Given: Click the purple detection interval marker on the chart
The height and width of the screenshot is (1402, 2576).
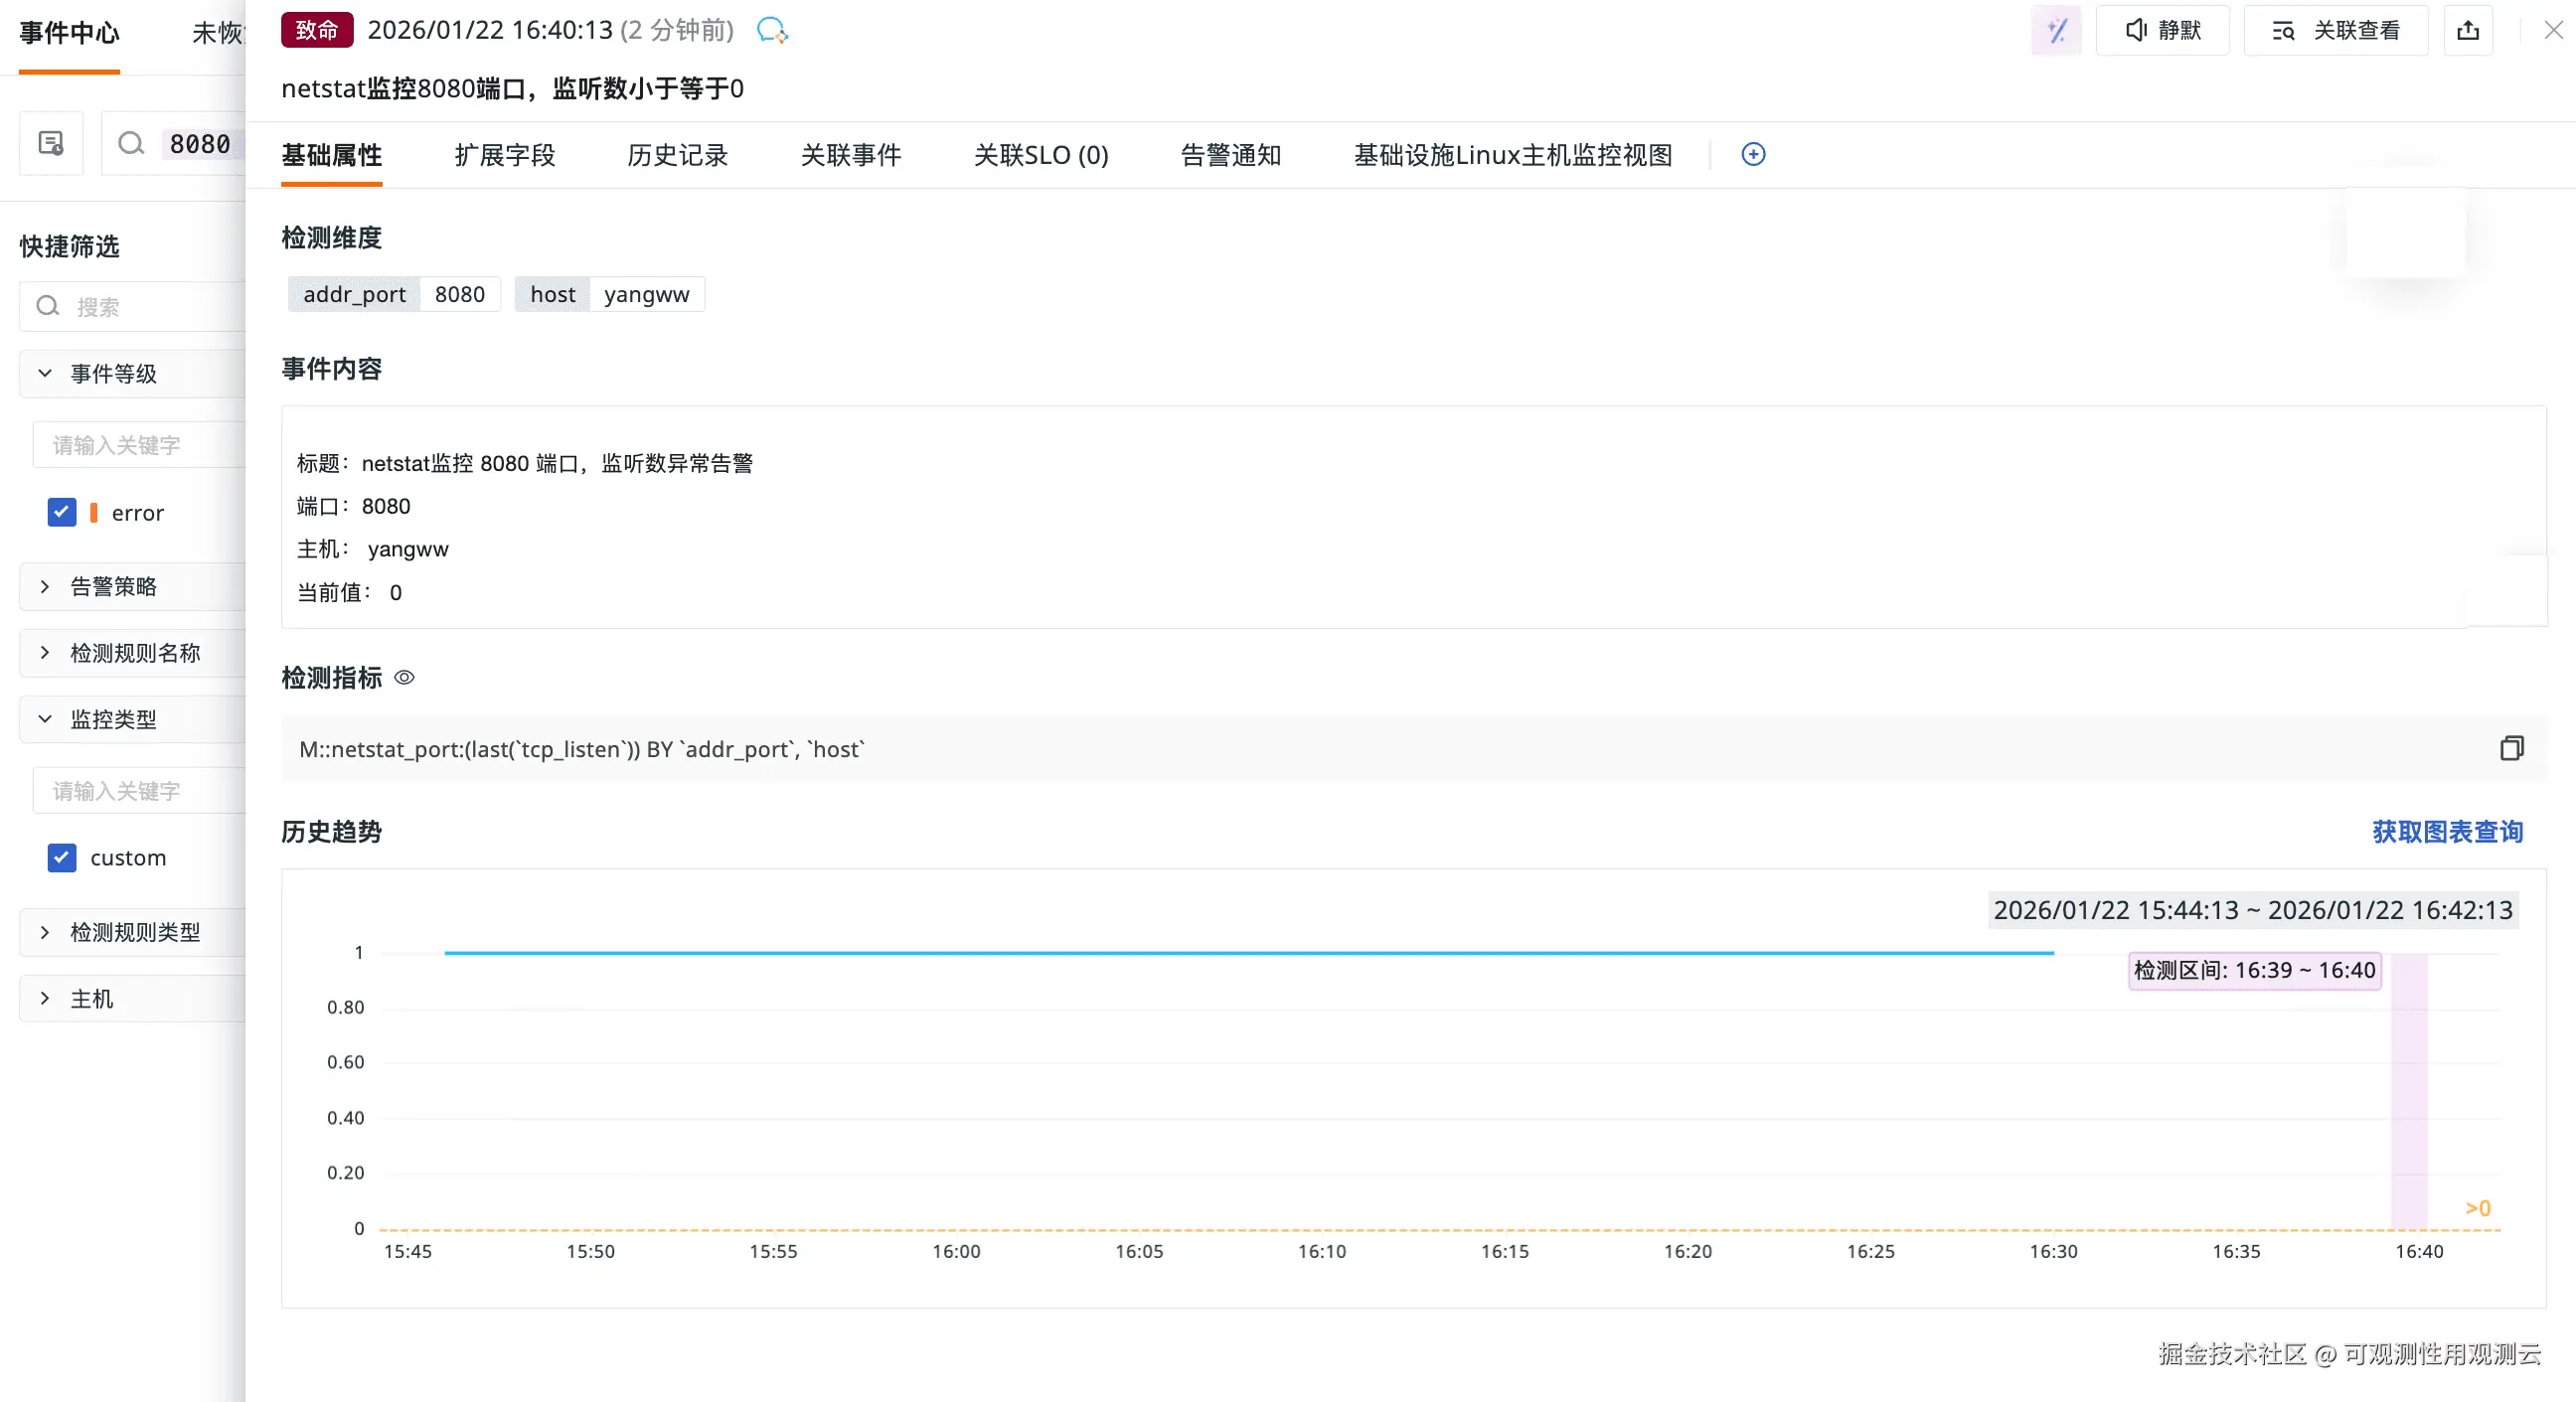Looking at the screenshot, I should [x=2408, y=1090].
